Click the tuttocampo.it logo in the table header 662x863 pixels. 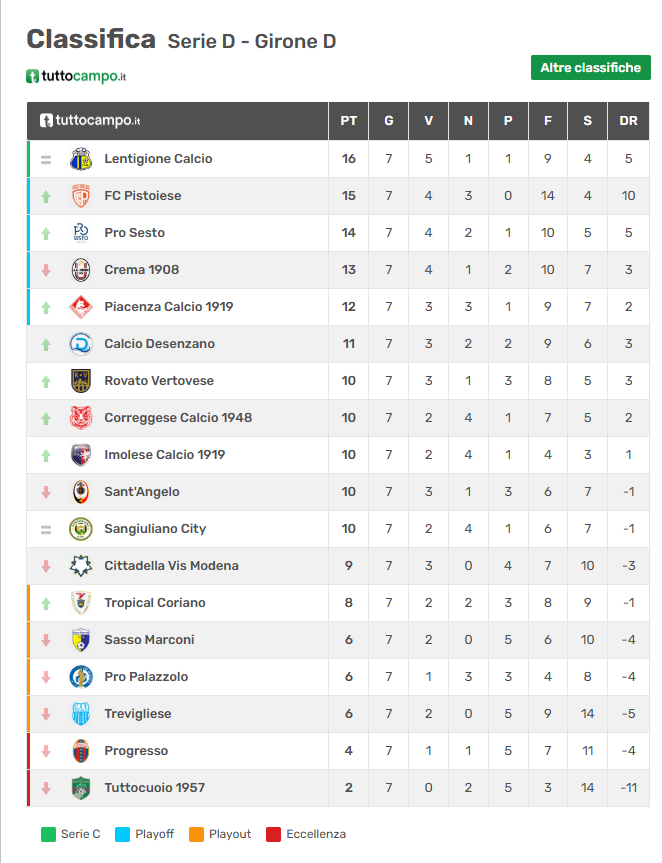coord(90,121)
